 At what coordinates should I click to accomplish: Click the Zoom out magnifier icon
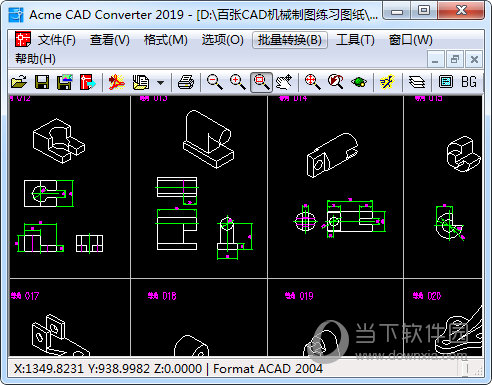[215, 82]
